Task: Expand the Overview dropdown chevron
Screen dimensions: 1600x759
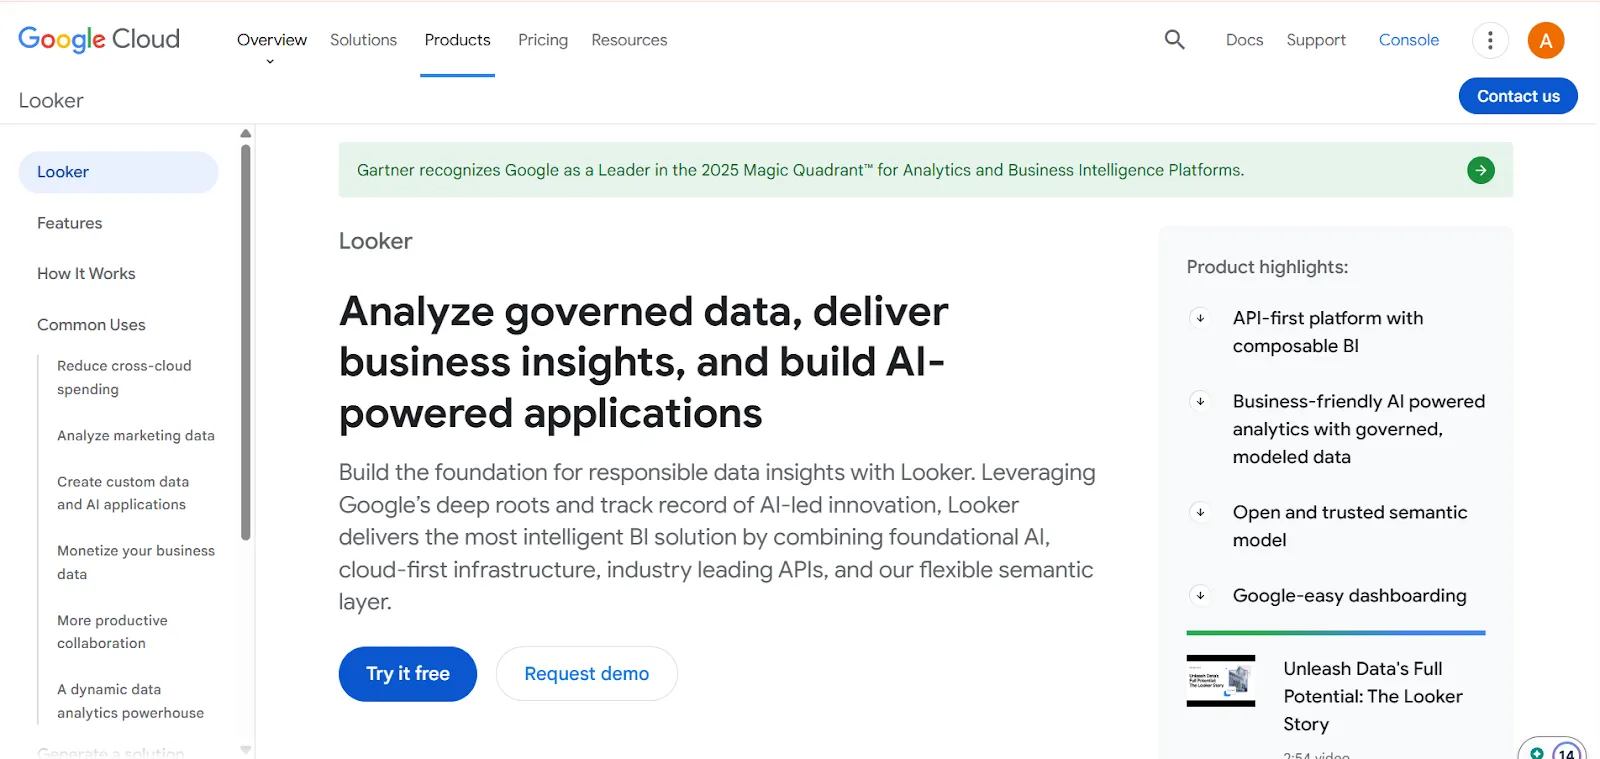Action: point(270,62)
